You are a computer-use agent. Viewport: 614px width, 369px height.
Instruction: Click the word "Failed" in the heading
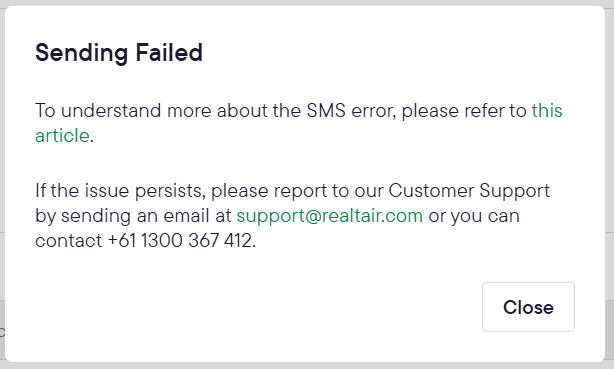click(169, 52)
